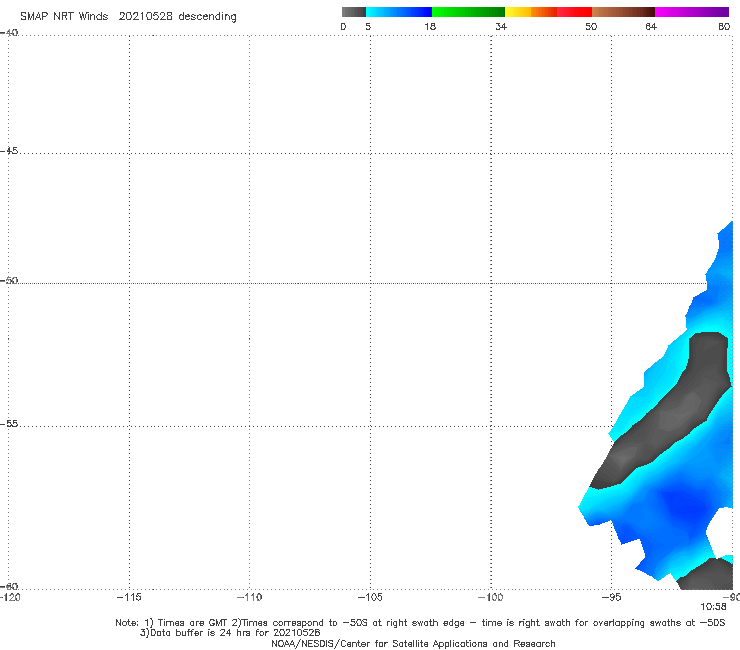Click the longitude label '-120'
This screenshot has width=740, height=650.
[x=10, y=597]
